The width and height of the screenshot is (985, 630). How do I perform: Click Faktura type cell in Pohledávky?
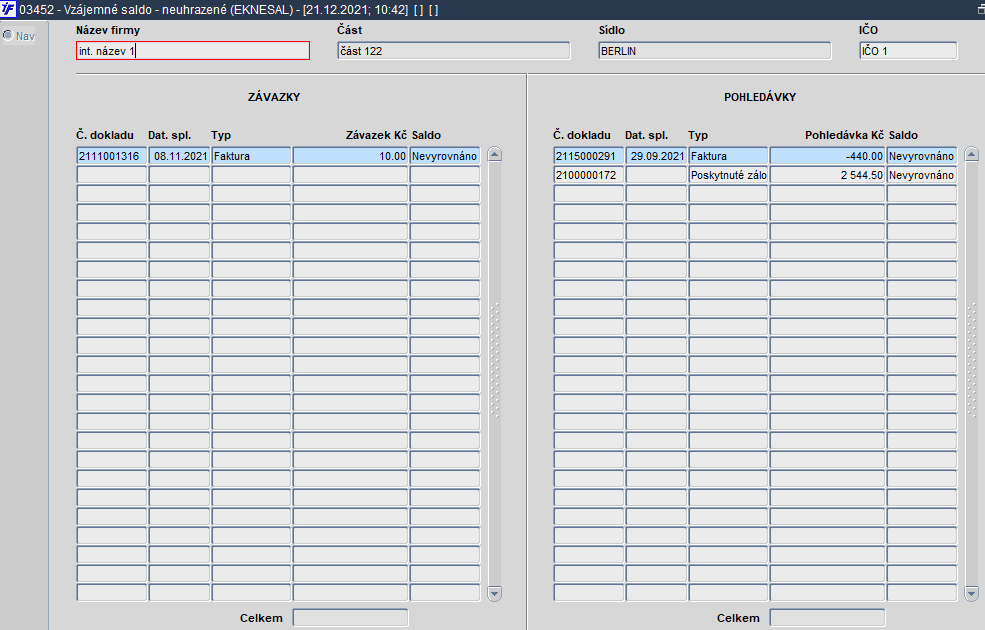(x=728, y=156)
